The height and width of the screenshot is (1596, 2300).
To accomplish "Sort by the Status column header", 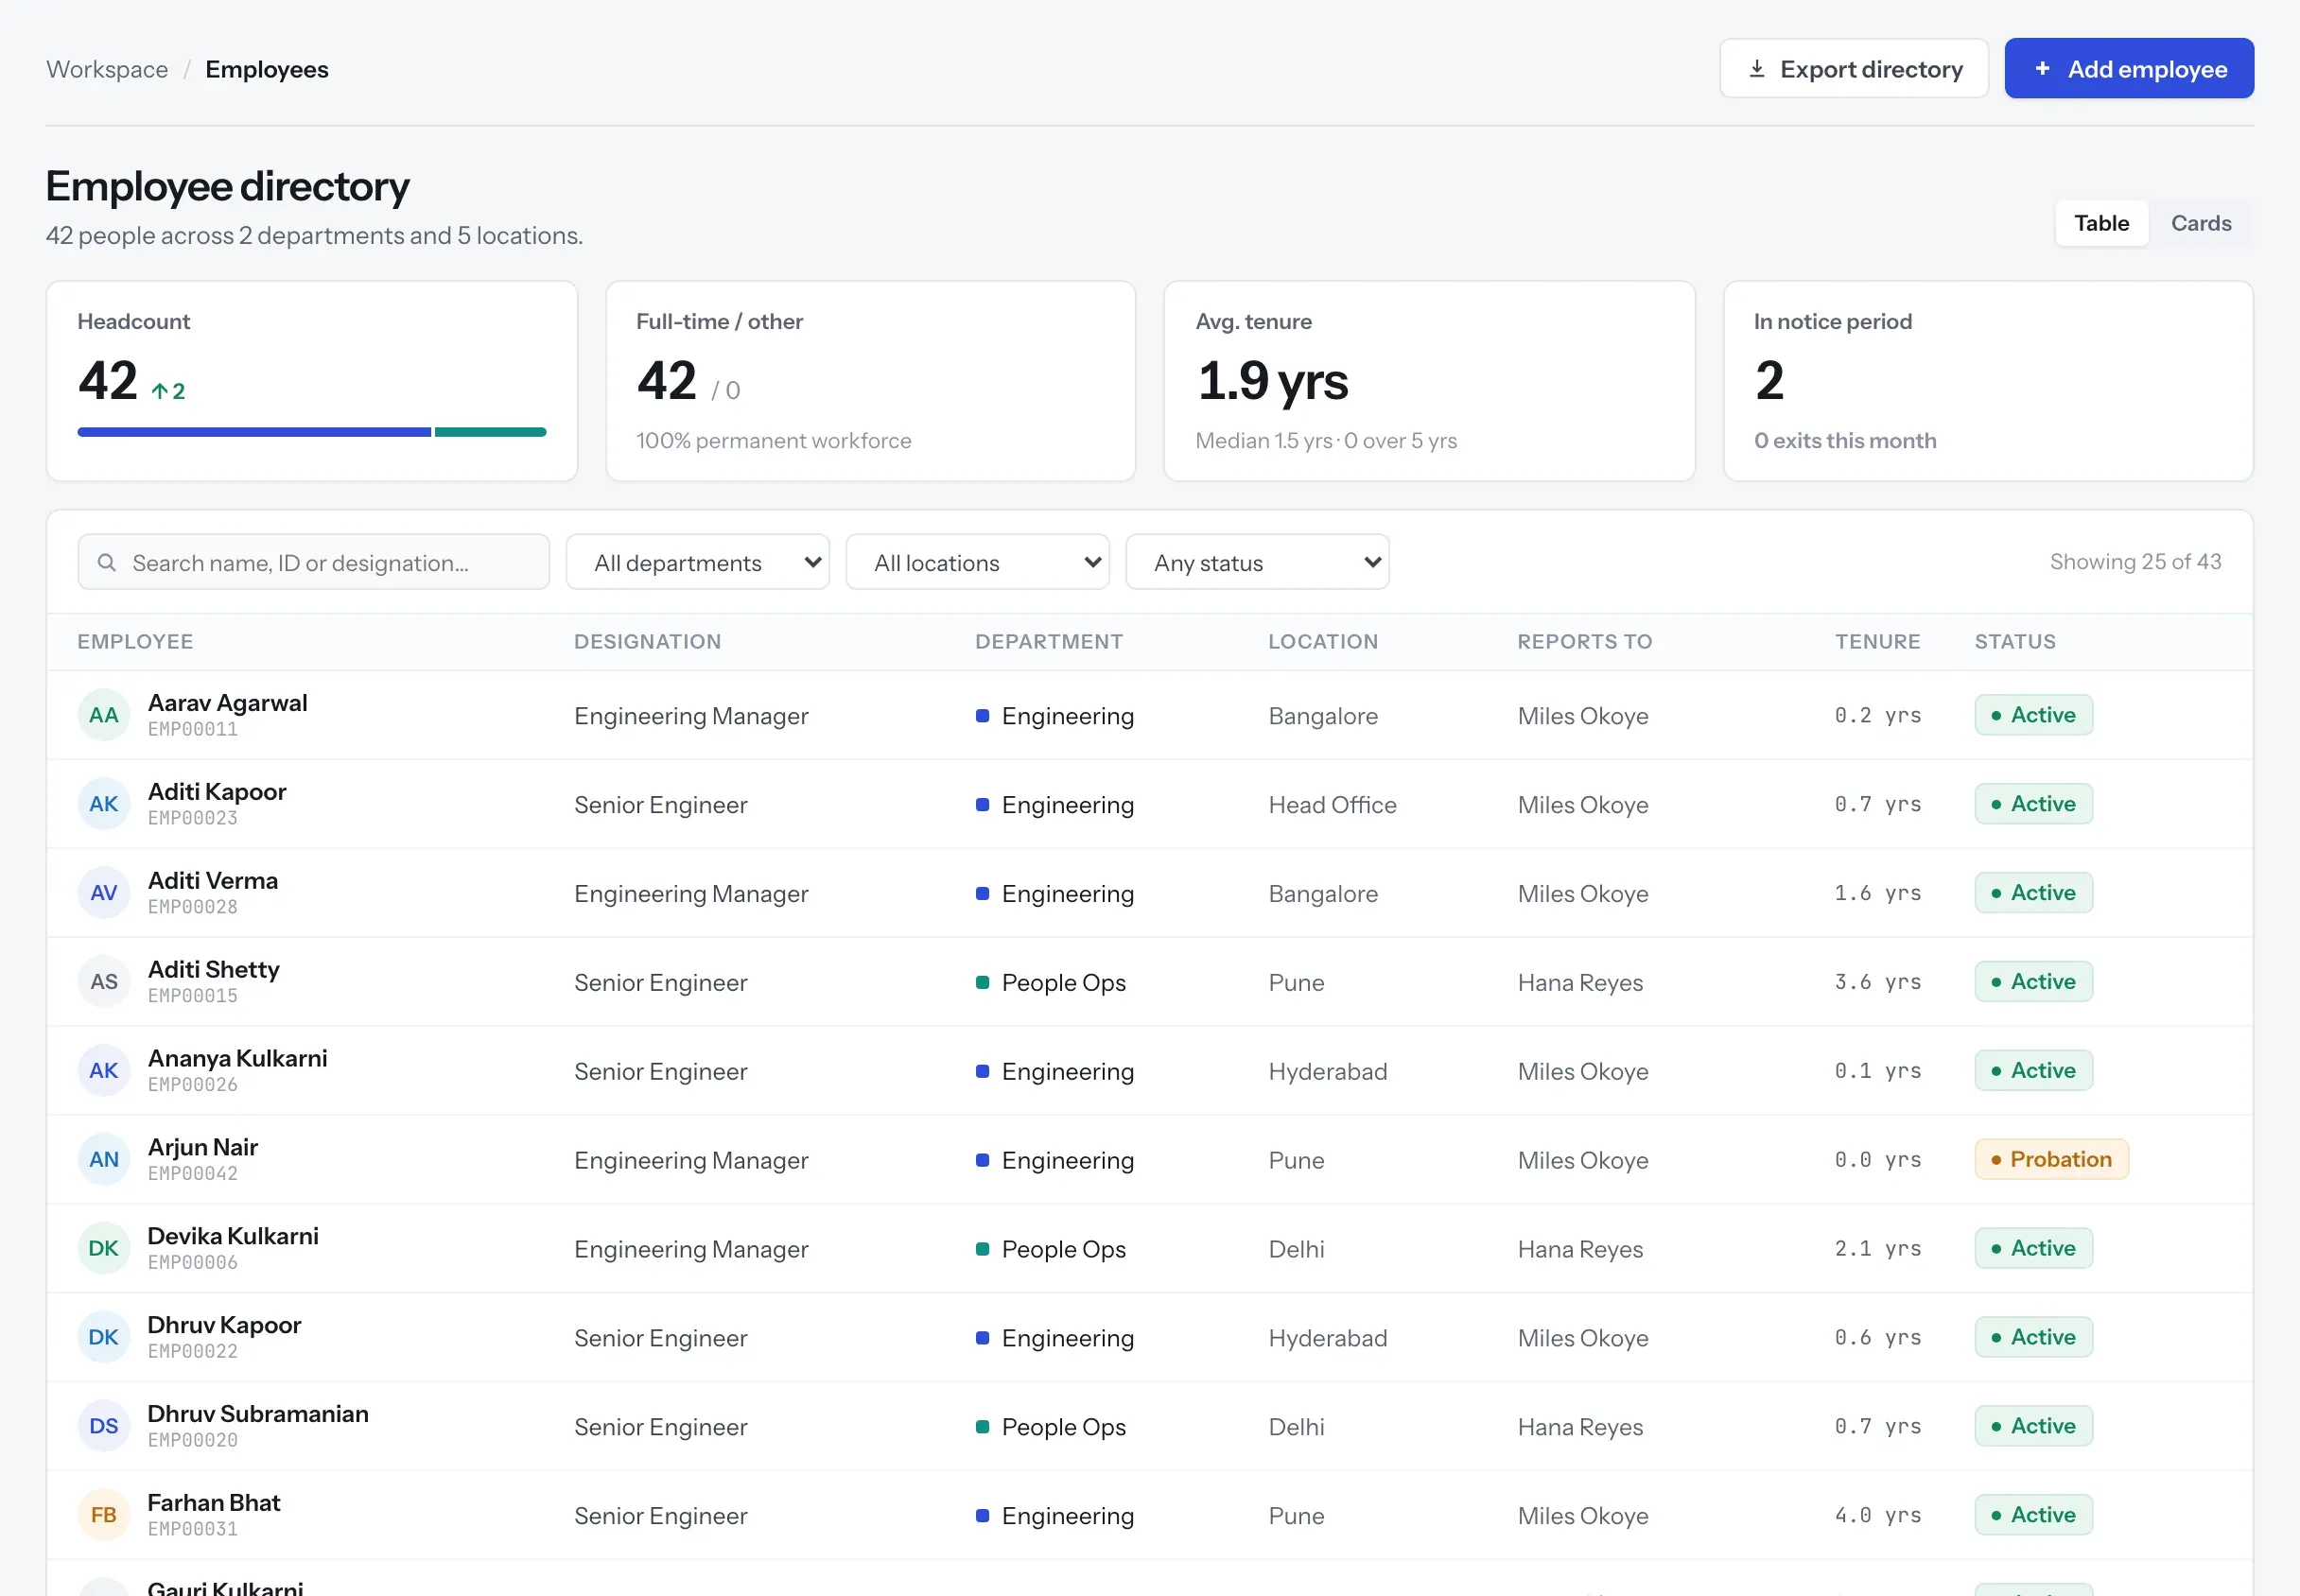I will point(2015,642).
